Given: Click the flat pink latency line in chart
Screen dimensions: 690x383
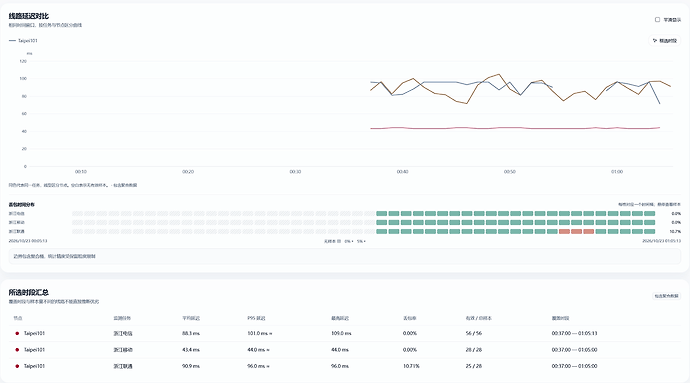Looking at the screenshot, I should pyautogui.click(x=515, y=128).
